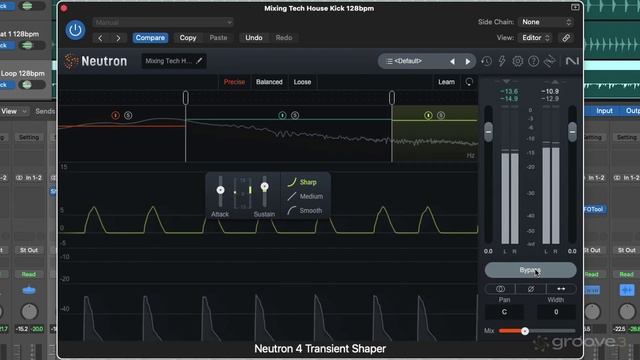Edit the preset name with pencil icon

click(x=199, y=61)
